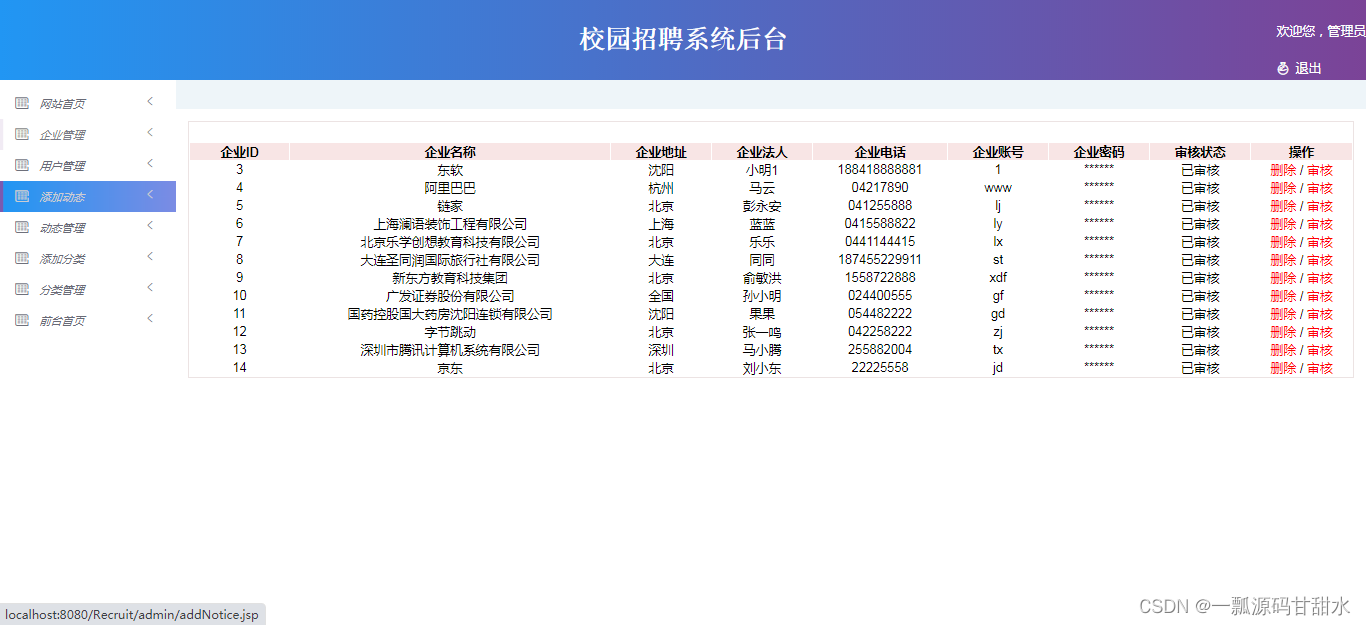
Task: Click the grid icon beside 用户管理
Action: tap(22, 165)
